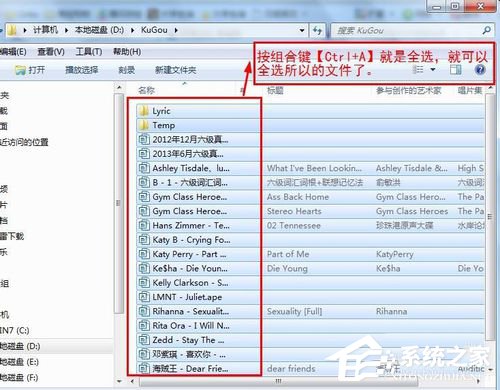The height and width of the screenshot is (390, 500).
Task: Click the 参与创作的艺术家 column header
Action: (408, 90)
